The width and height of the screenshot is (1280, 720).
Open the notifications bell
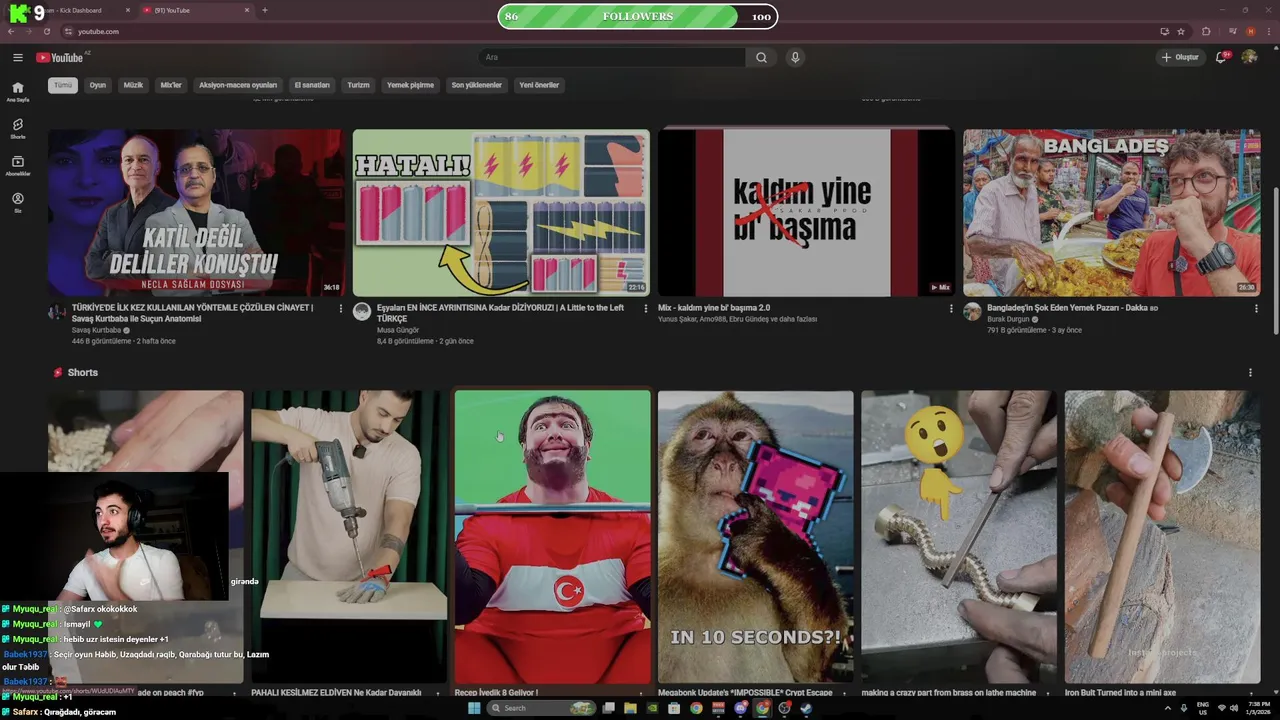(x=1221, y=57)
